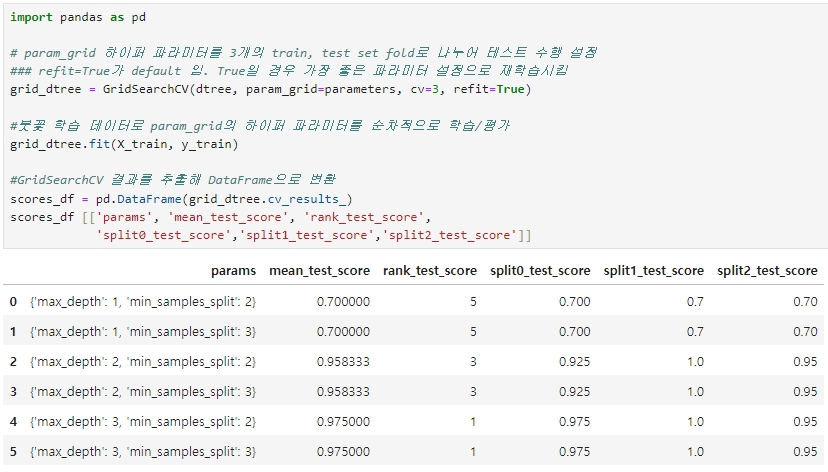
Task: Click the grid_dtree.fit(X_train, y_train) line
Action: point(124,144)
